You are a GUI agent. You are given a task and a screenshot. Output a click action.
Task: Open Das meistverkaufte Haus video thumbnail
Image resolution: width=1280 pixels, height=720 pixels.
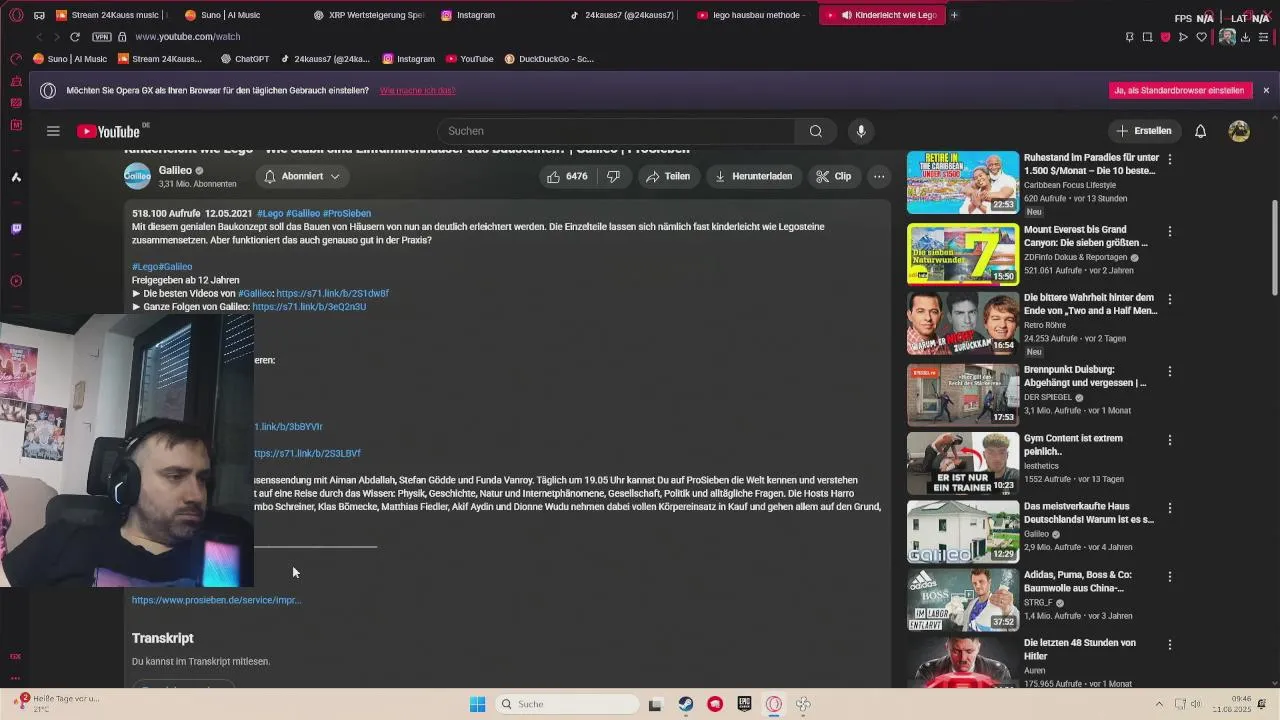[x=963, y=532]
